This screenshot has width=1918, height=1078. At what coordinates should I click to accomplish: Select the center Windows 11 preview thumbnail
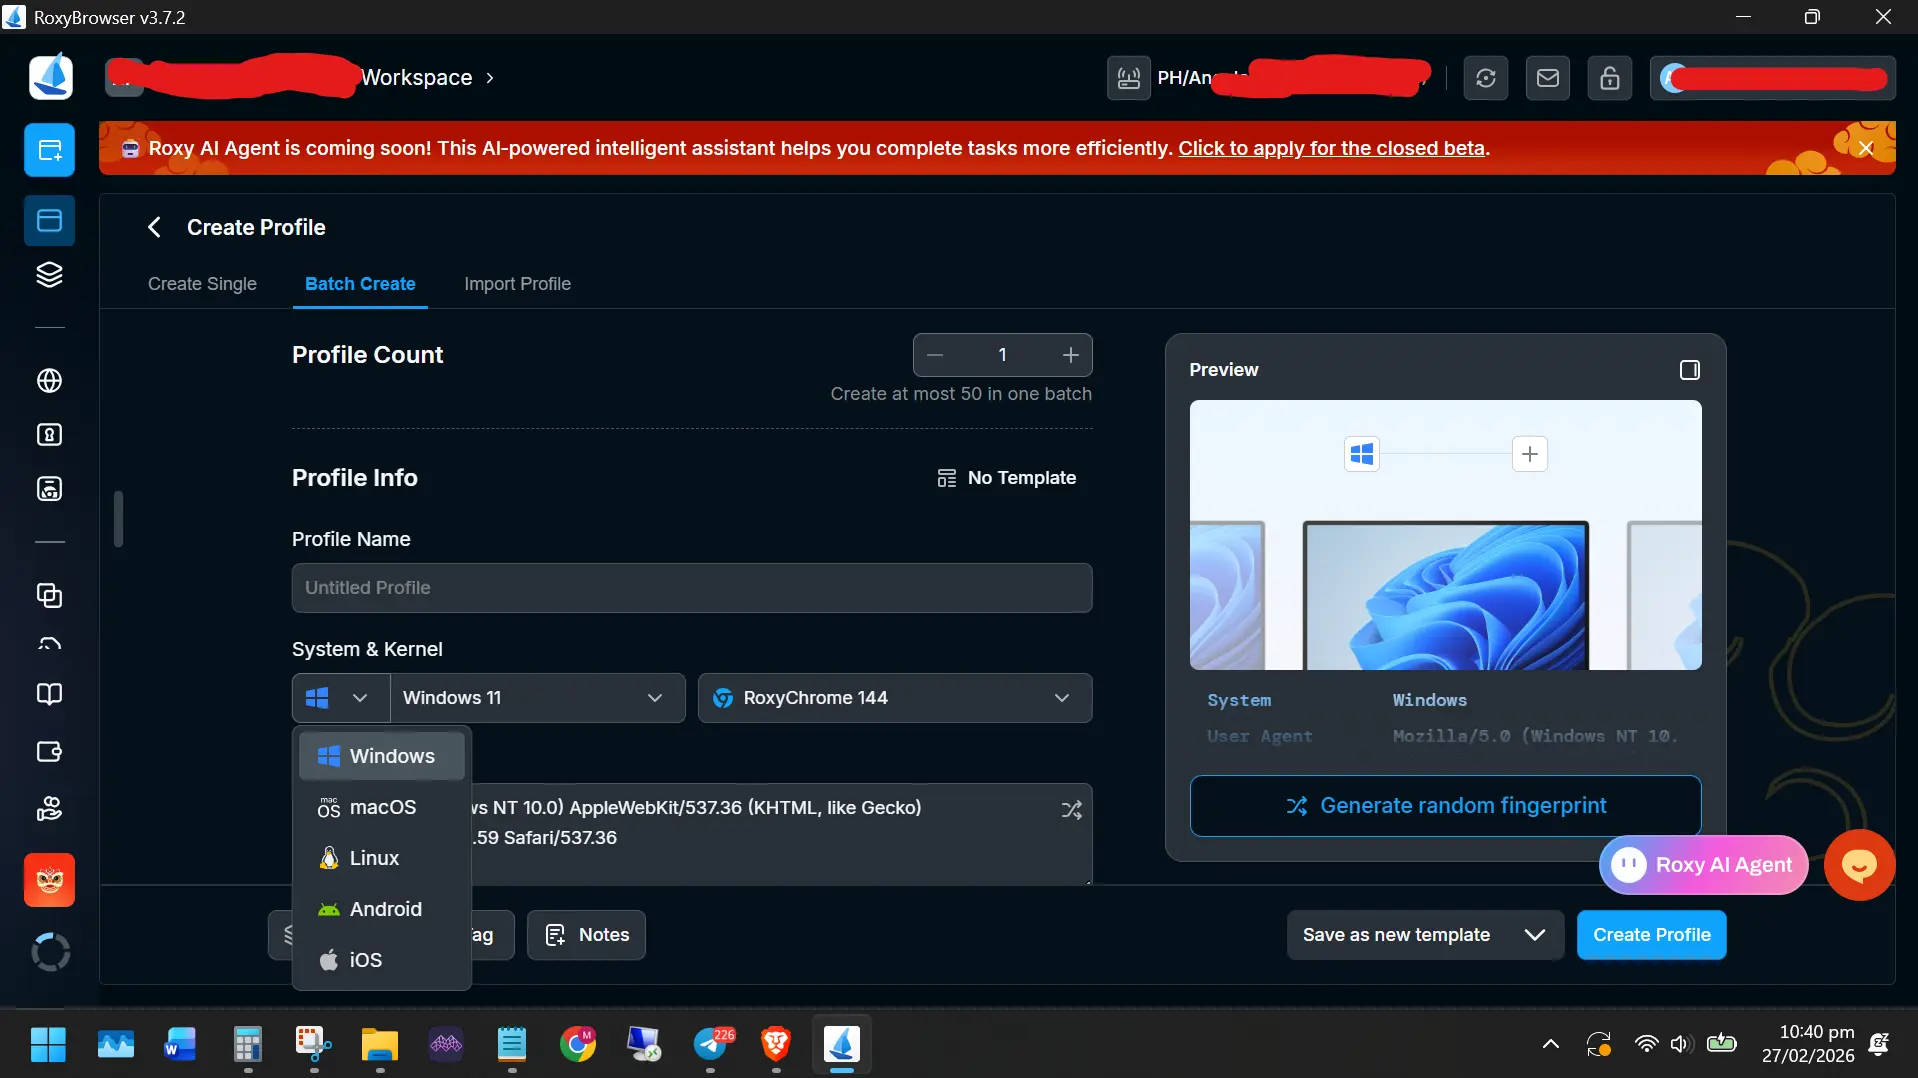click(1446, 596)
